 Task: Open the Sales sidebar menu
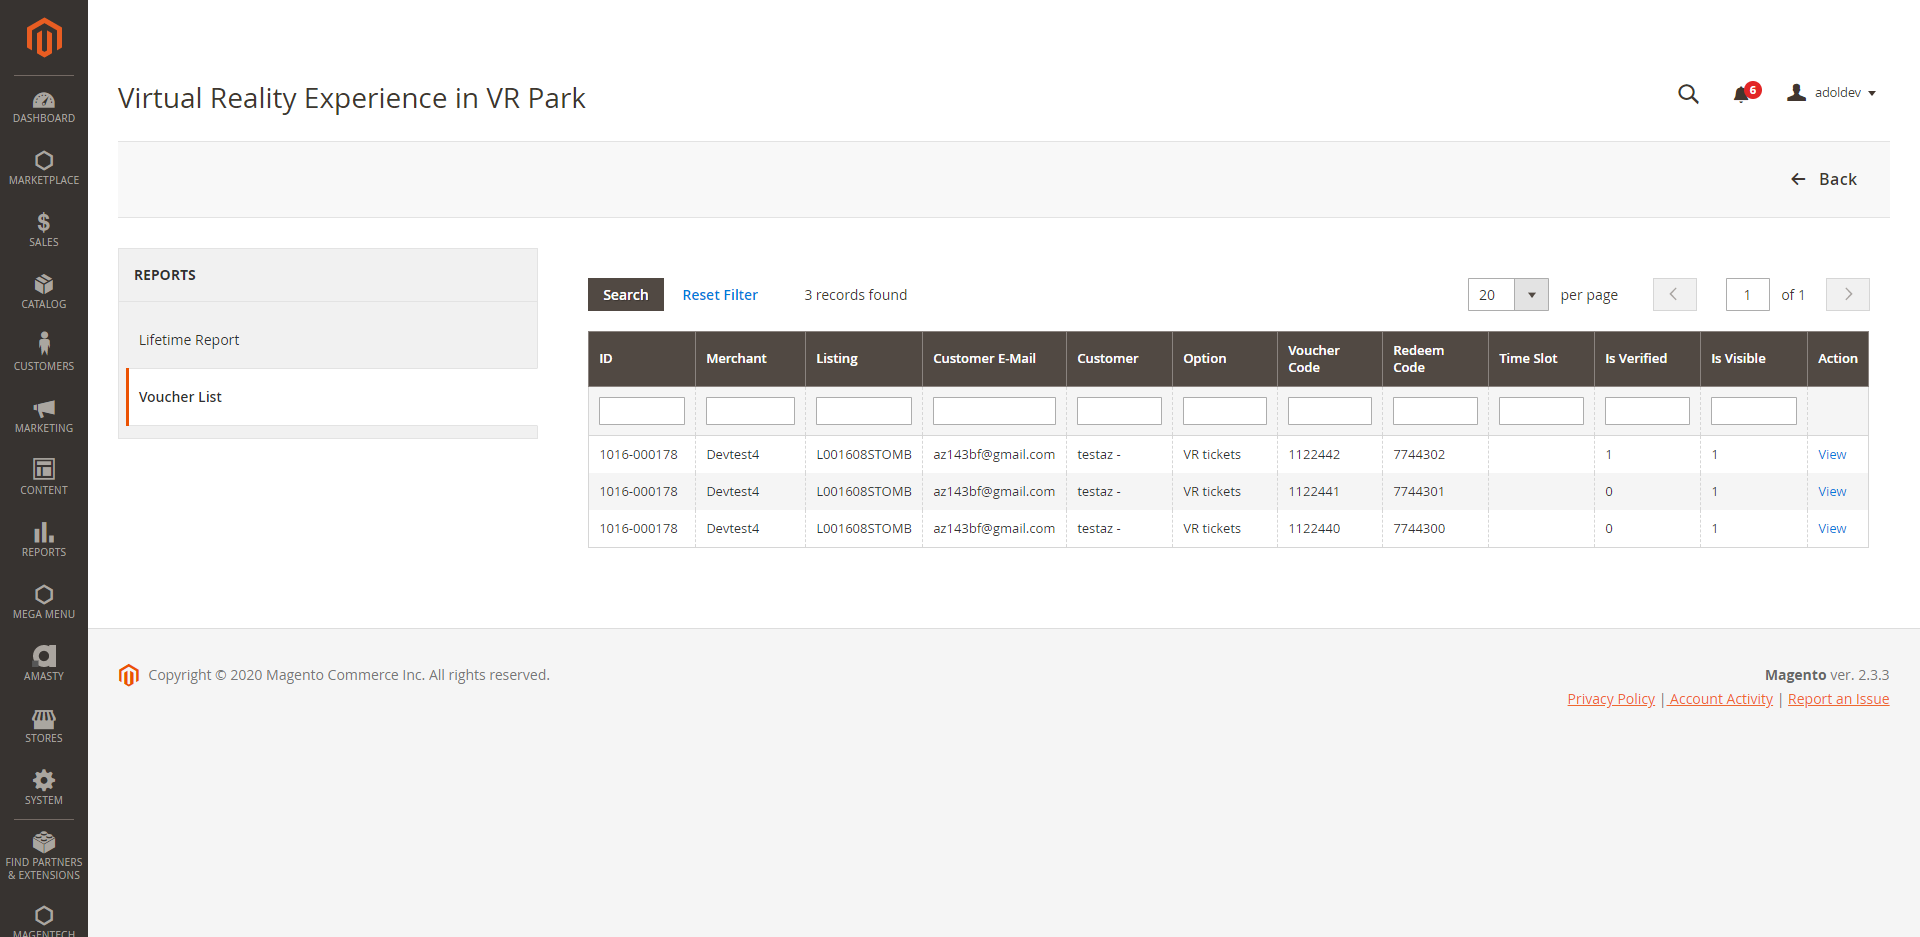(44, 231)
